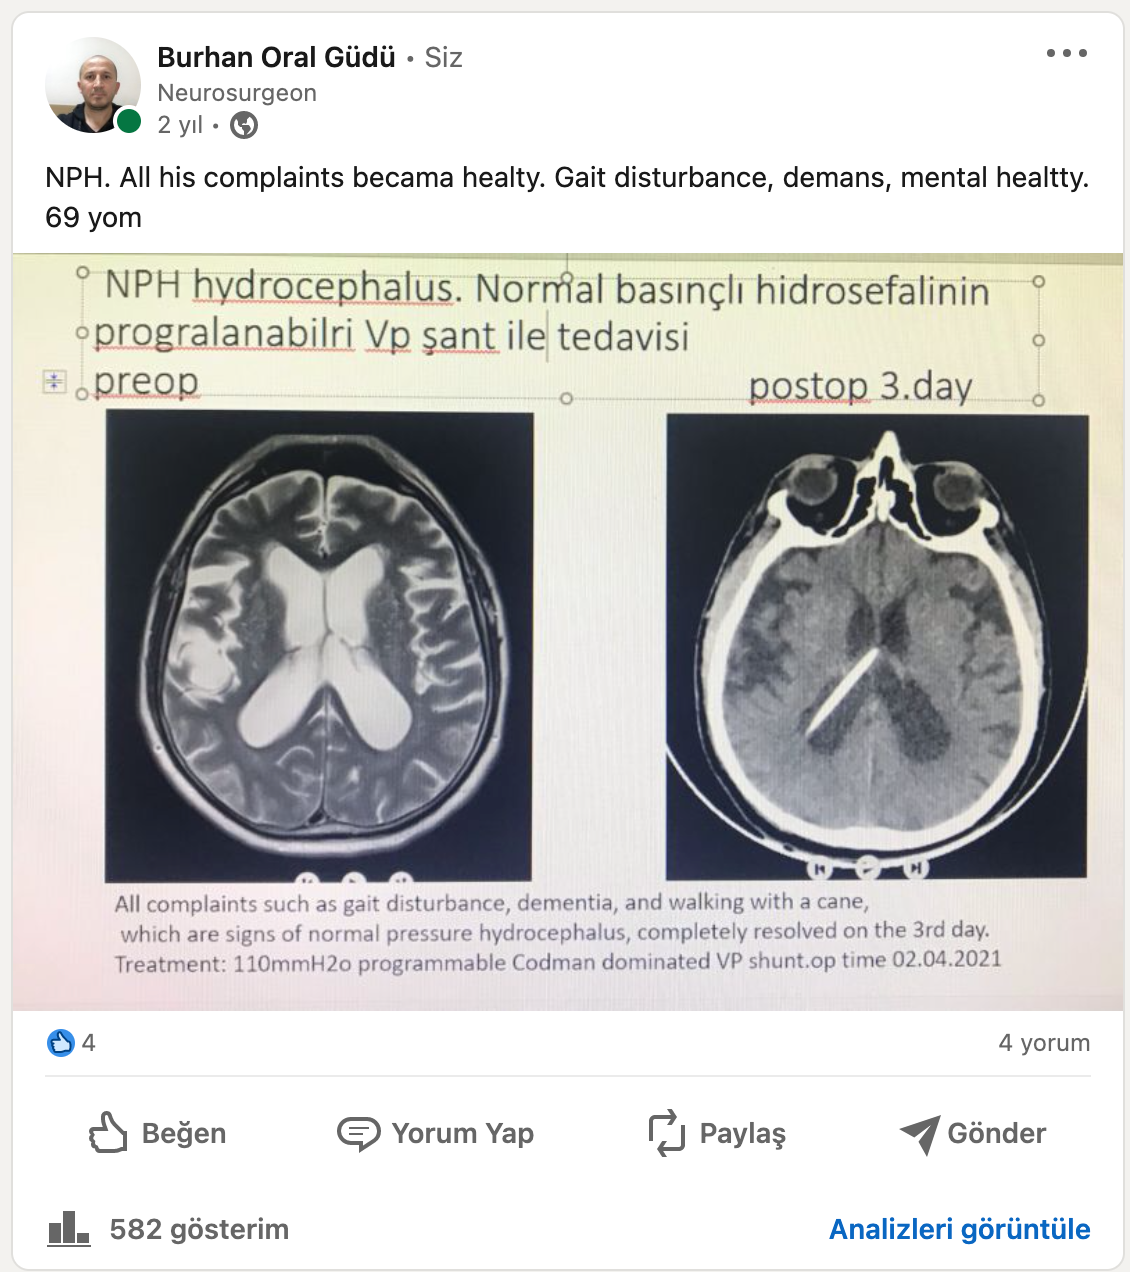Click the thumbs-up icon beside Beğen
Screen dimensions: 1130x1272
(x=108, y=1133)
